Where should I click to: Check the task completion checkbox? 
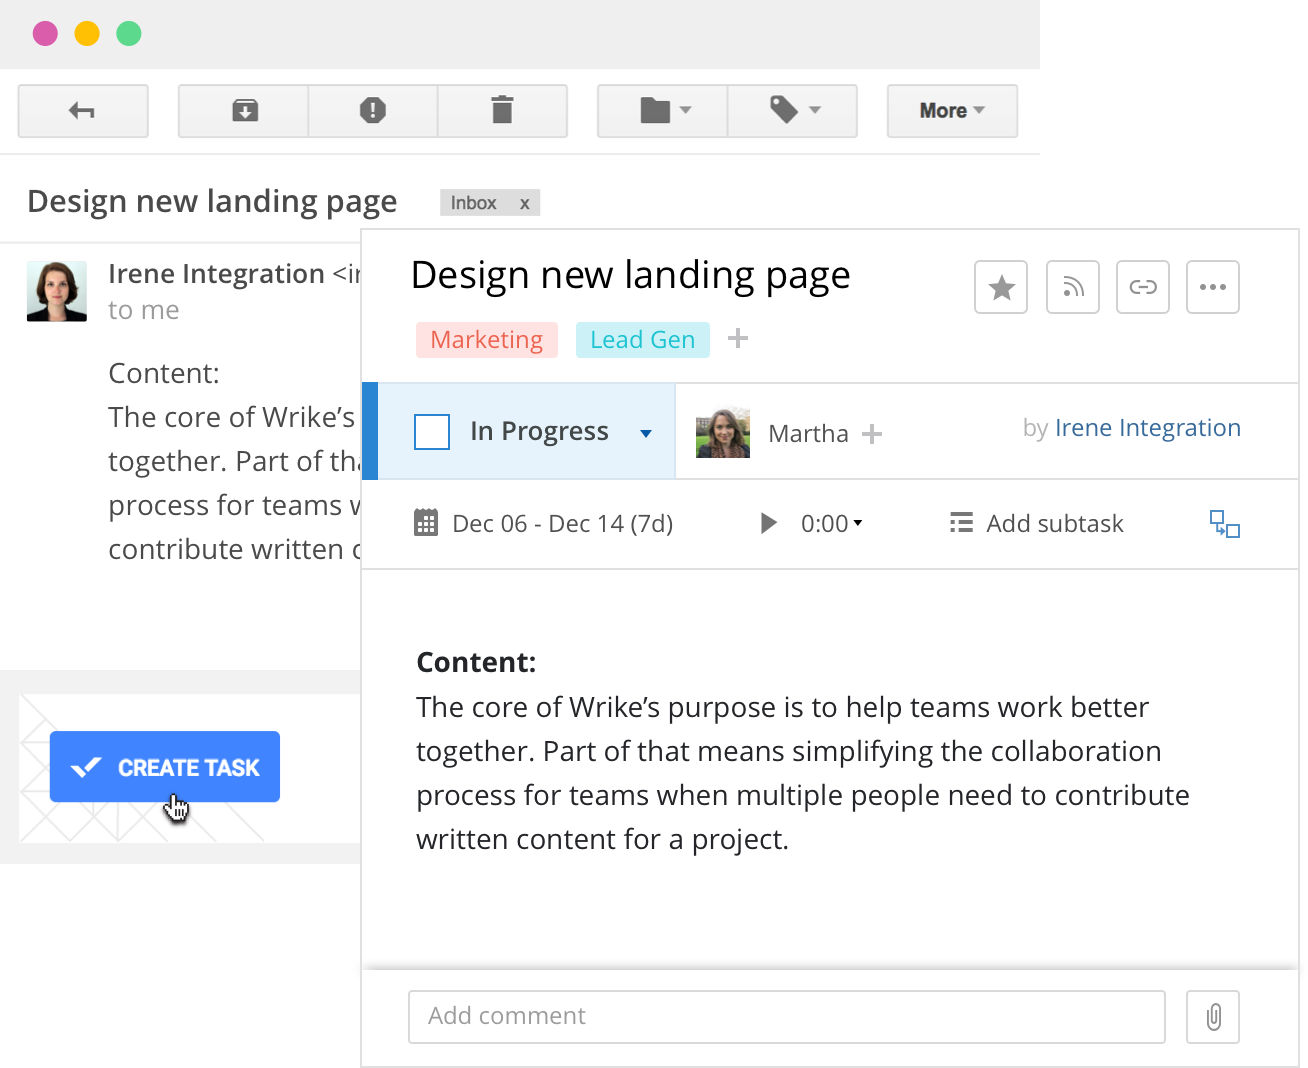pyautogui.click(x=432, y=432)
